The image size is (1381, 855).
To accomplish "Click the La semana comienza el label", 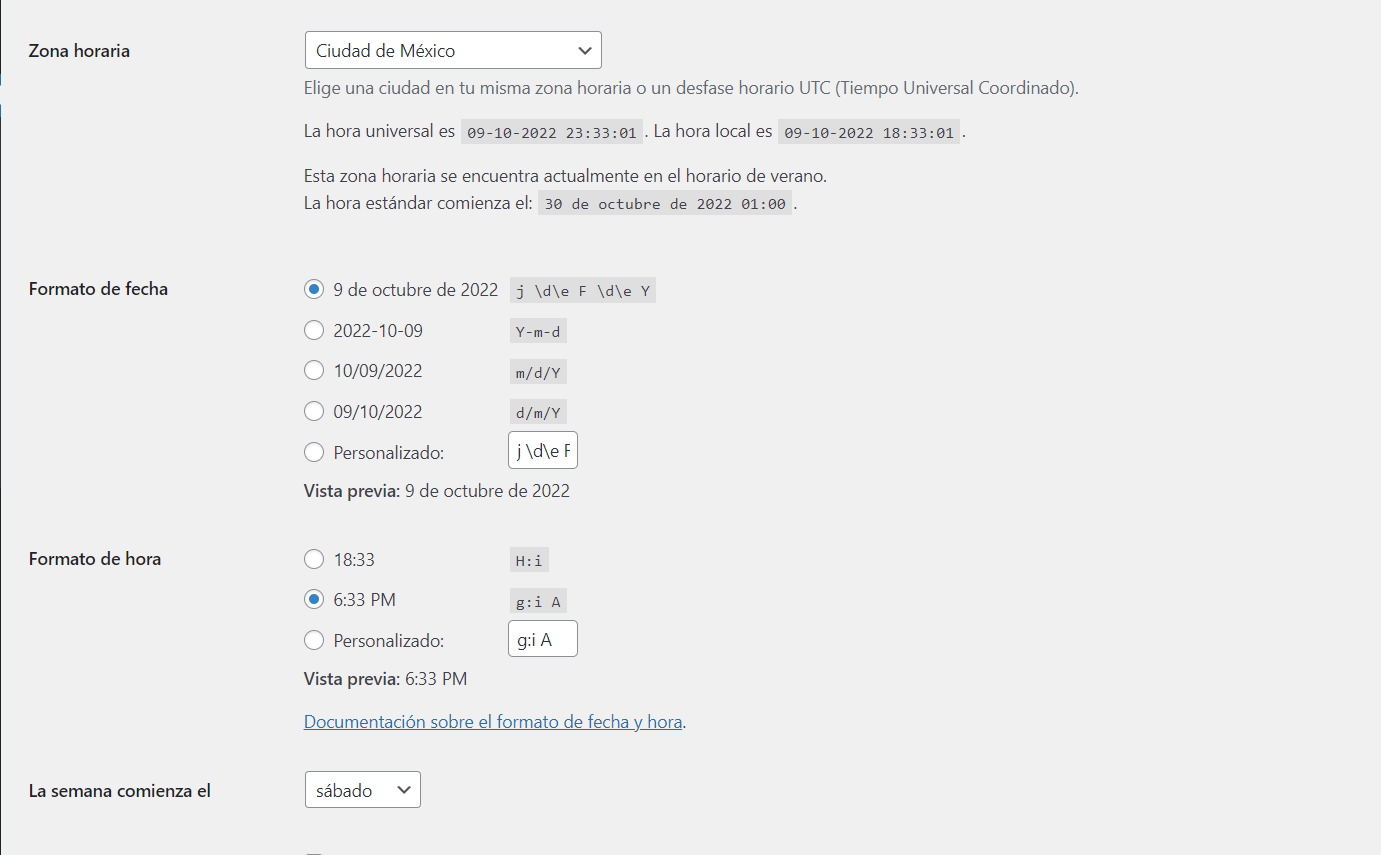I will click(x=120, y=790).
